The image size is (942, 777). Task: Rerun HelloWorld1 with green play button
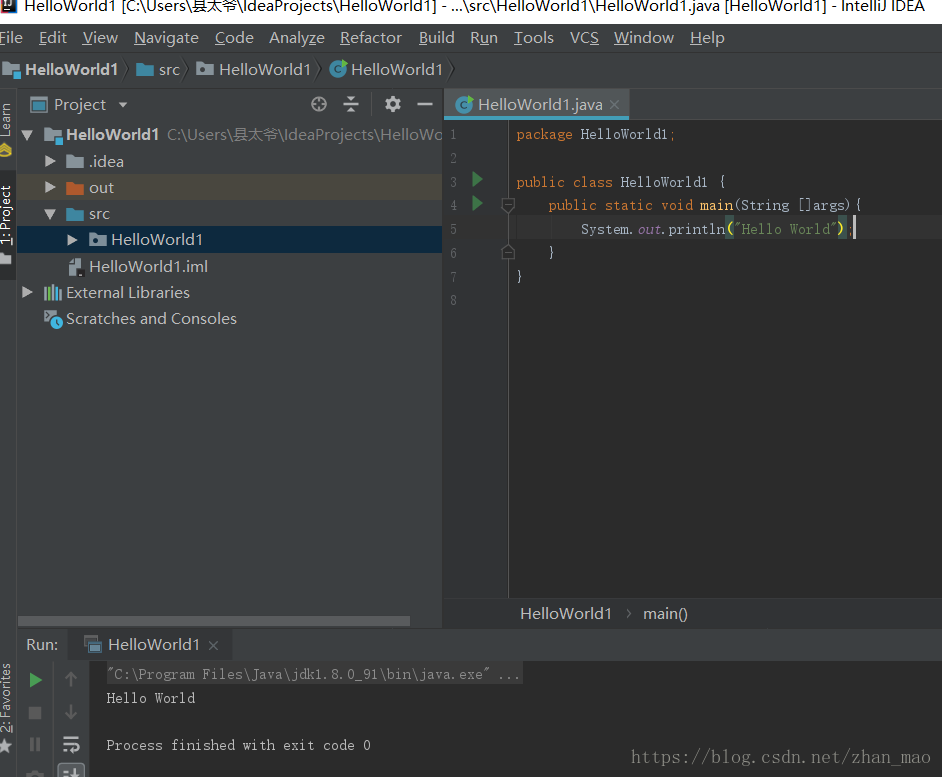(35, 680)
